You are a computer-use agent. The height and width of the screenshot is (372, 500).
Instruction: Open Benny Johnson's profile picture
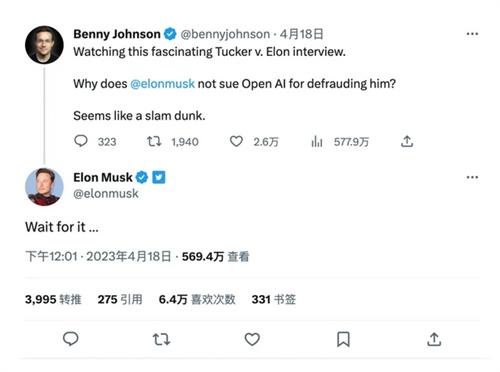44,45
